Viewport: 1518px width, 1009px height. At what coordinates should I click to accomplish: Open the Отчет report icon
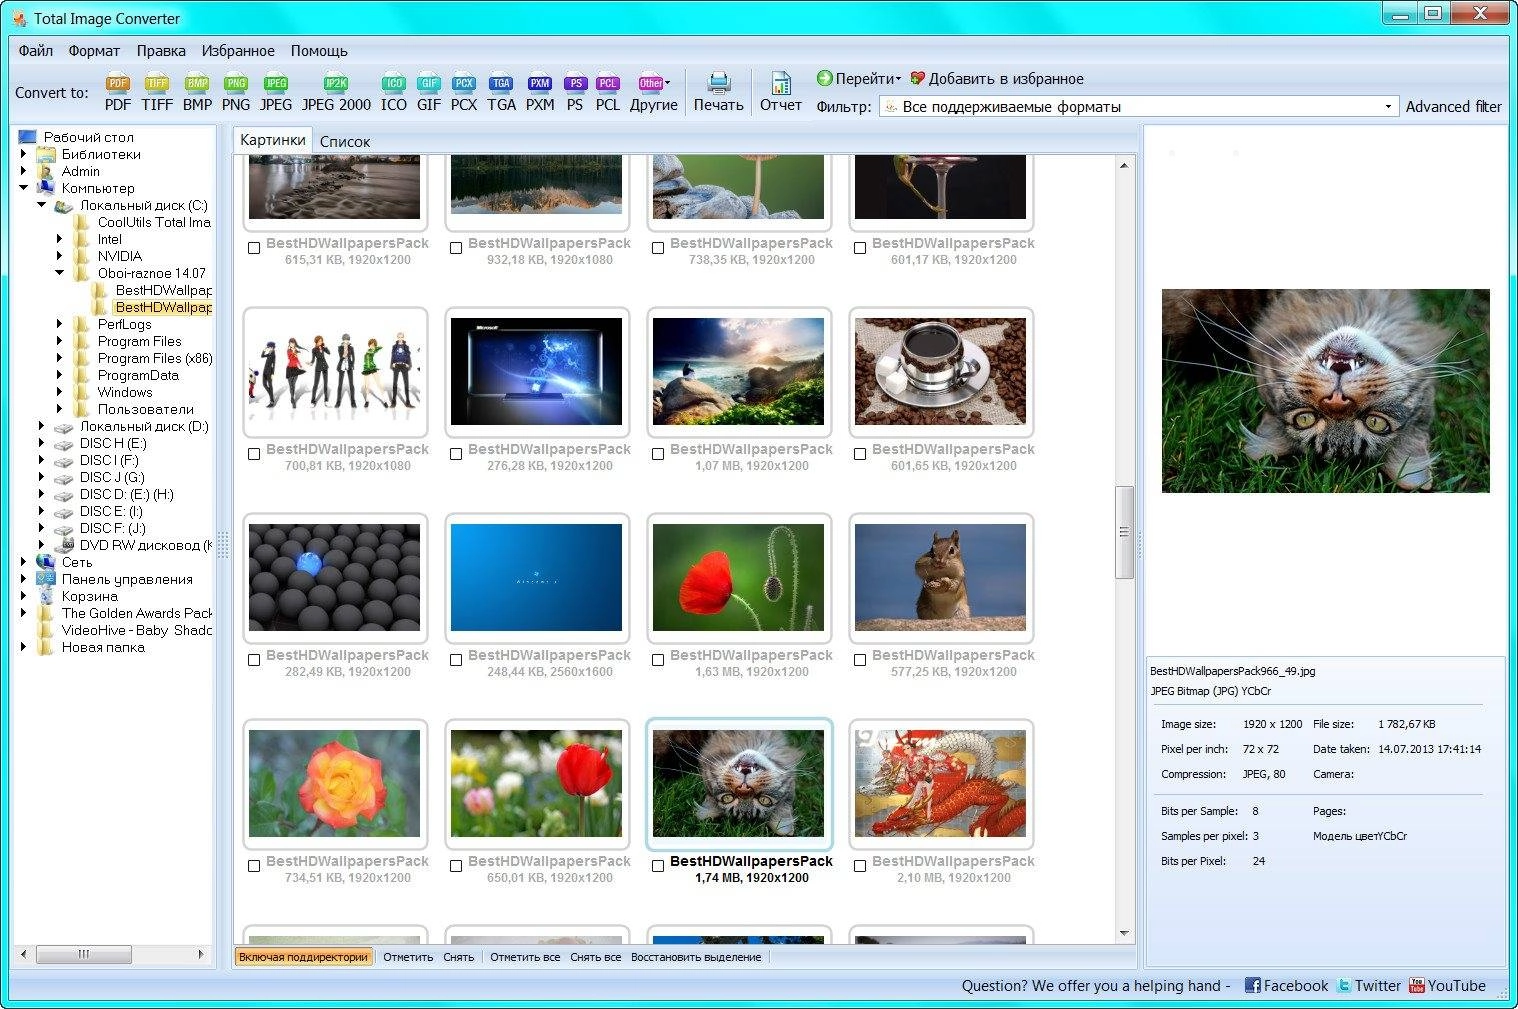pyautogui.click(x=780, y=84)
